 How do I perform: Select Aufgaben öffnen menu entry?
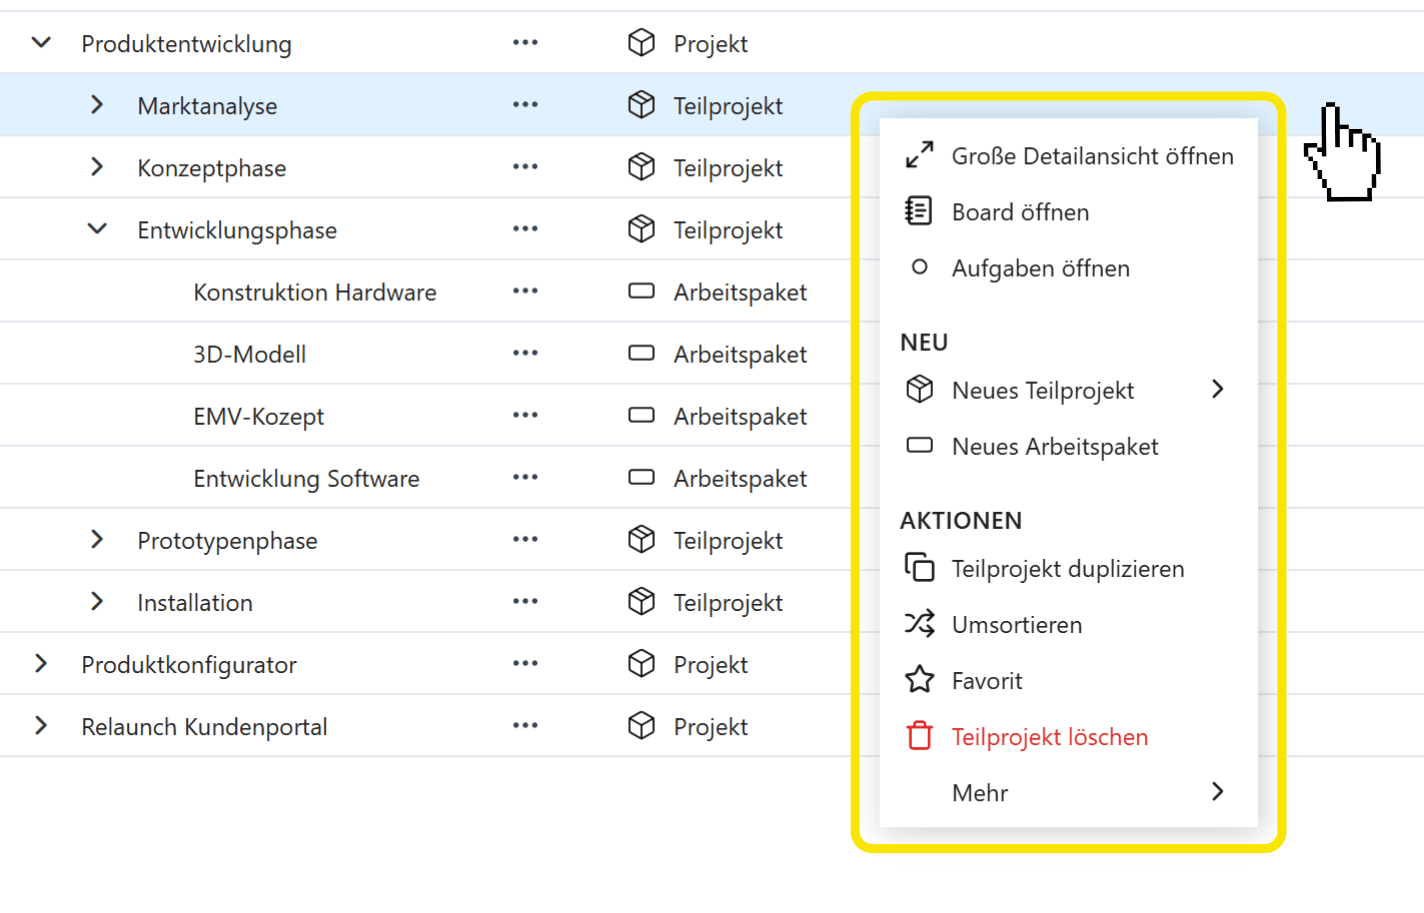tap(1040, 268)
